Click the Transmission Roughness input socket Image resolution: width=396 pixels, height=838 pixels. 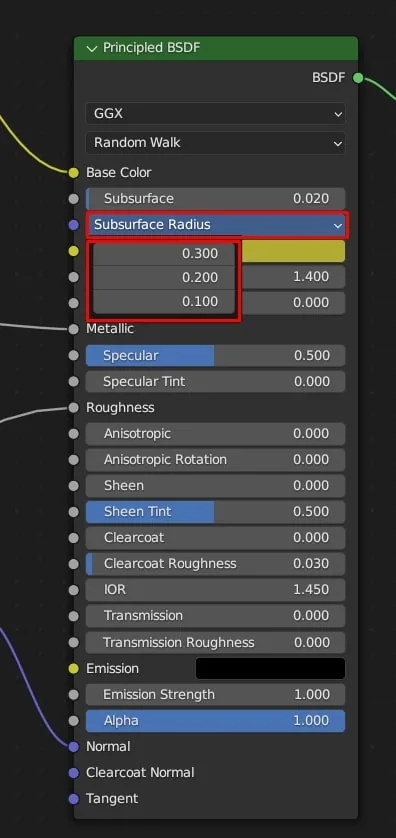(x=74, y=642)
